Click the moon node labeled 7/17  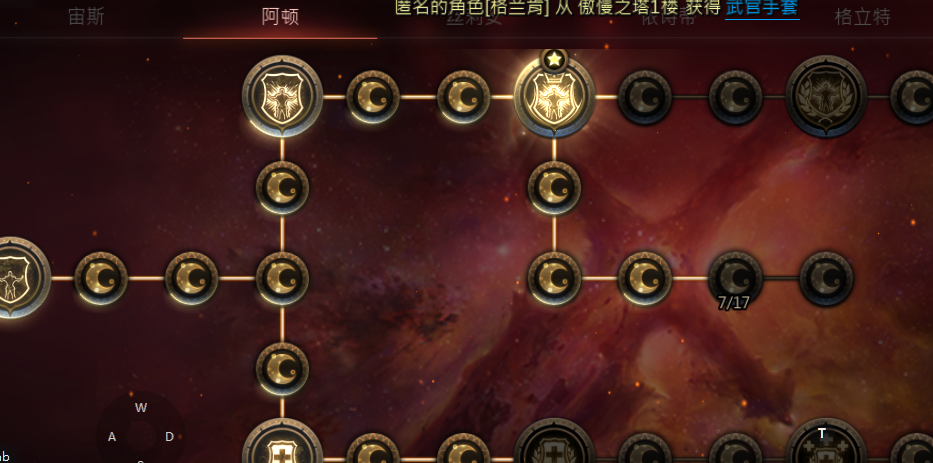(x=735, y=278)
